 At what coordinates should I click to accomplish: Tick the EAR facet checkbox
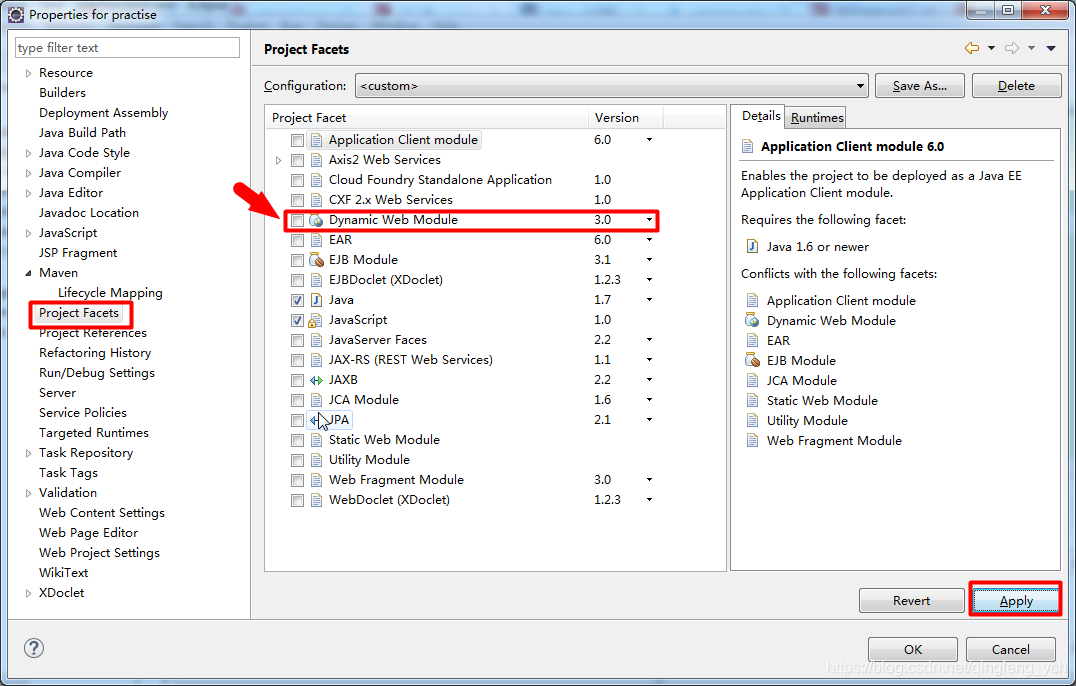pyautogui.click(x=297, y=240)
